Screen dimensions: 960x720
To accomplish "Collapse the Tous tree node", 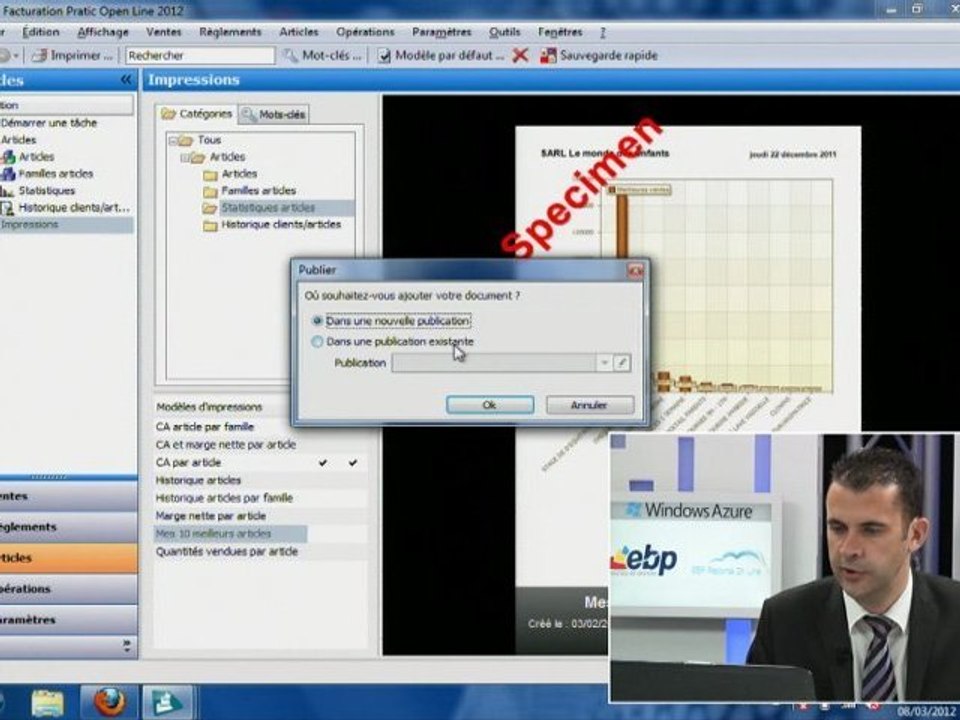I will (x=173, y=141).
